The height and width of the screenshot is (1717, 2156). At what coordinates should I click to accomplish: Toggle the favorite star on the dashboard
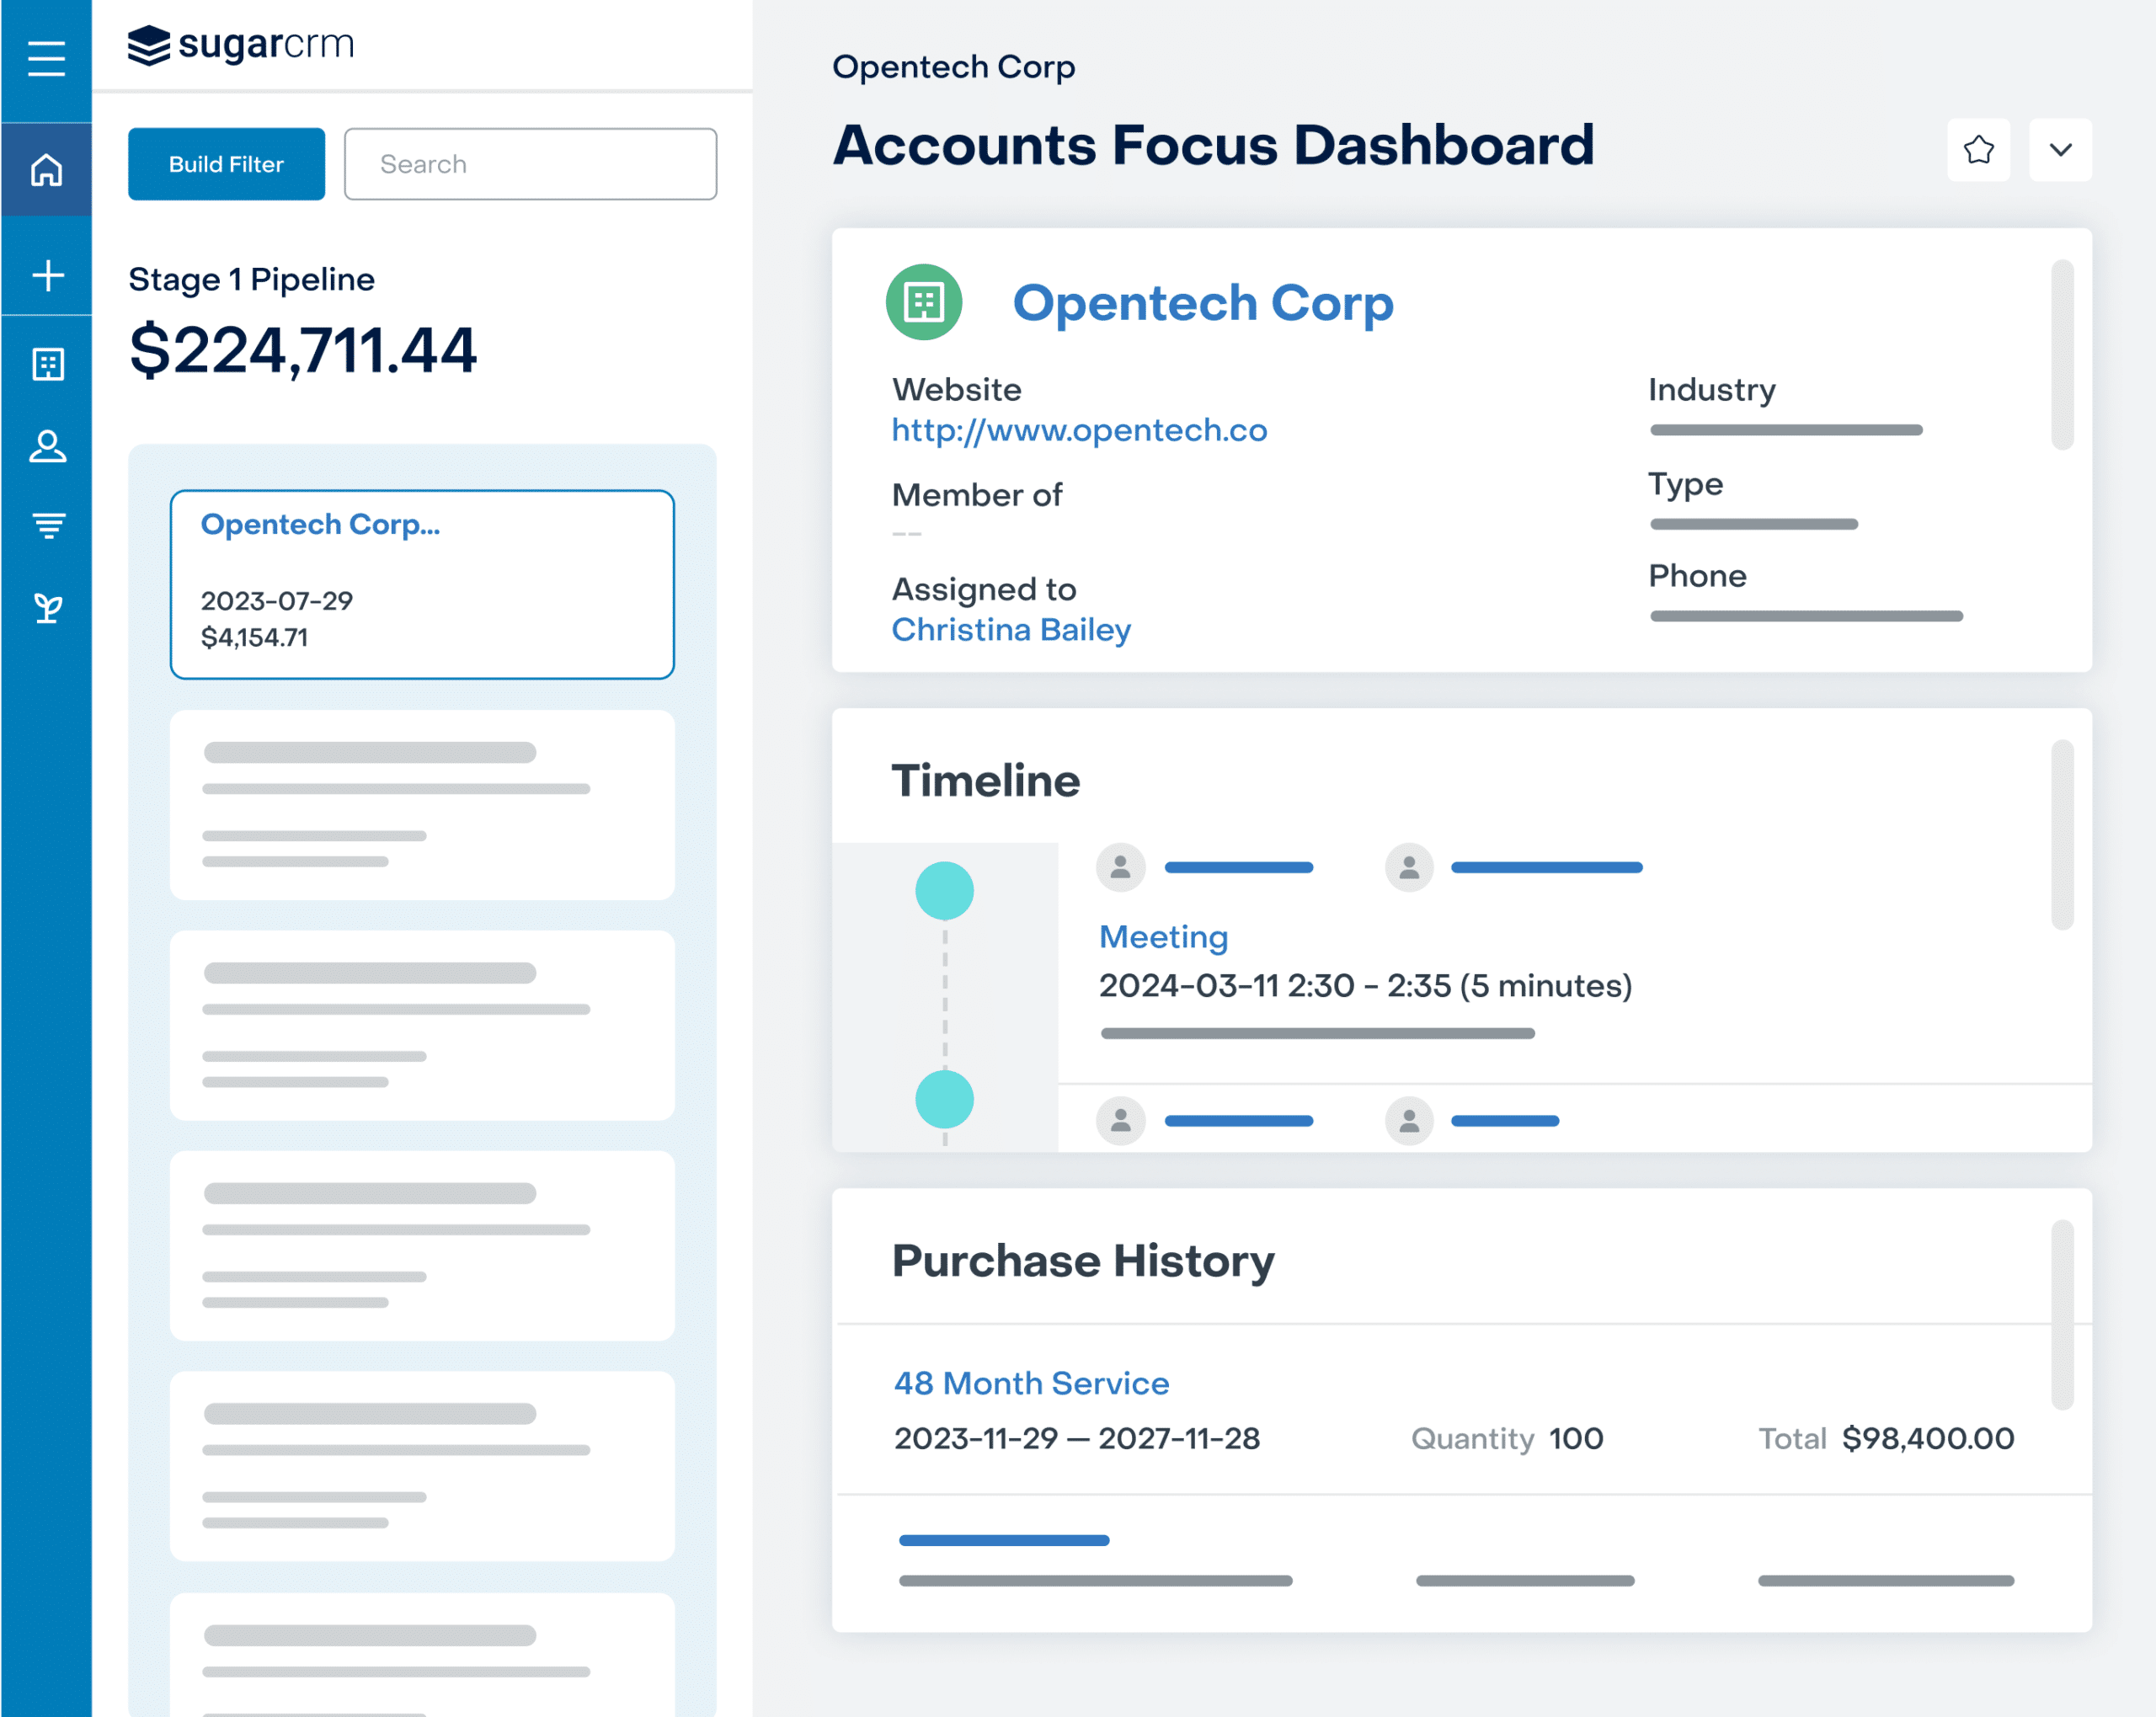click(x=1978, y=150)
